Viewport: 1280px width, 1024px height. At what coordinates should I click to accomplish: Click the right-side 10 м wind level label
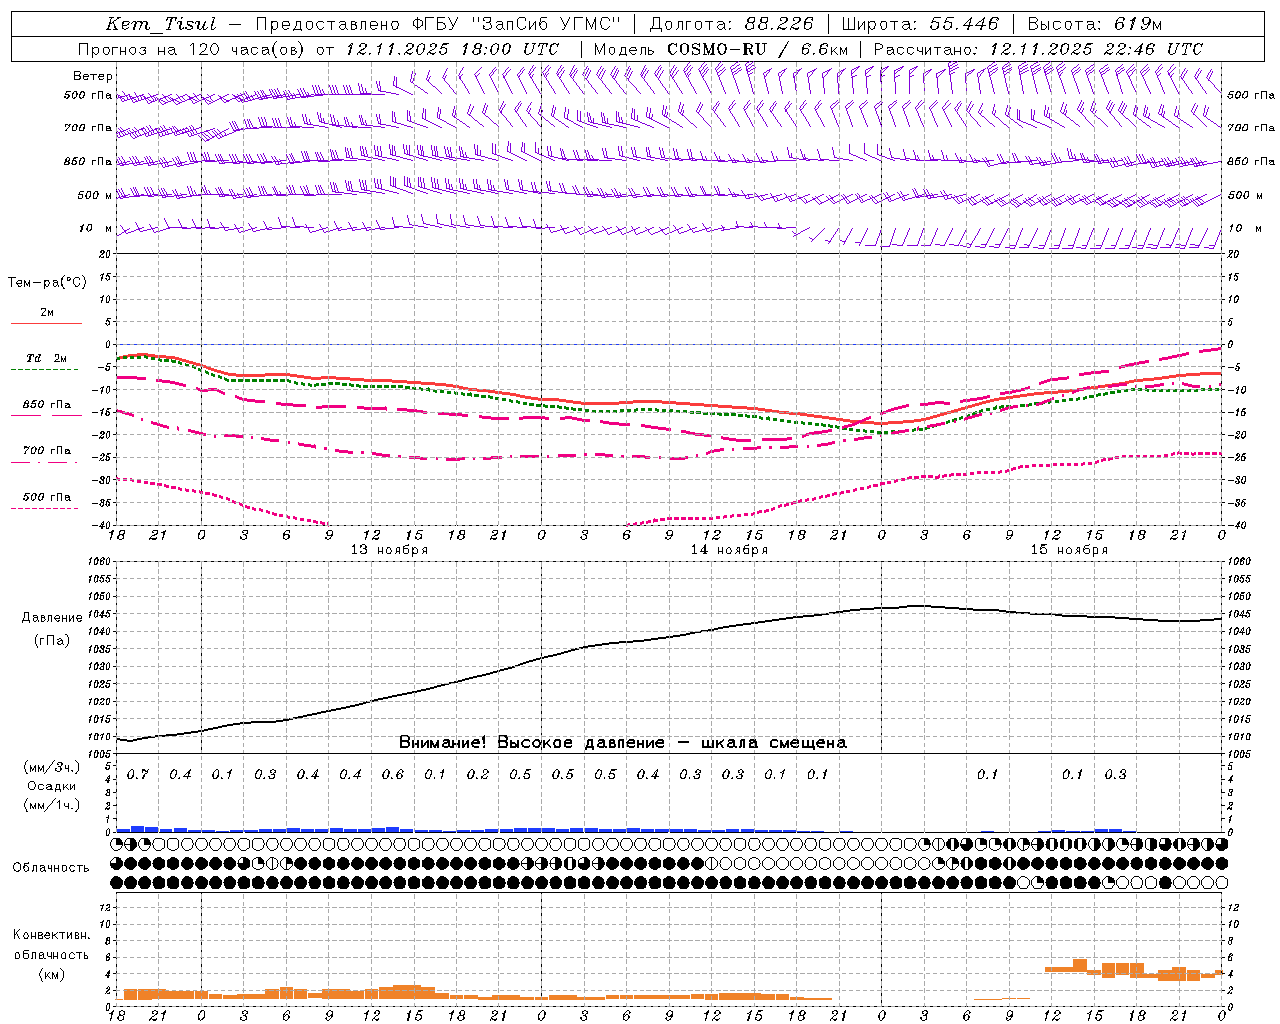[1244, 228]
